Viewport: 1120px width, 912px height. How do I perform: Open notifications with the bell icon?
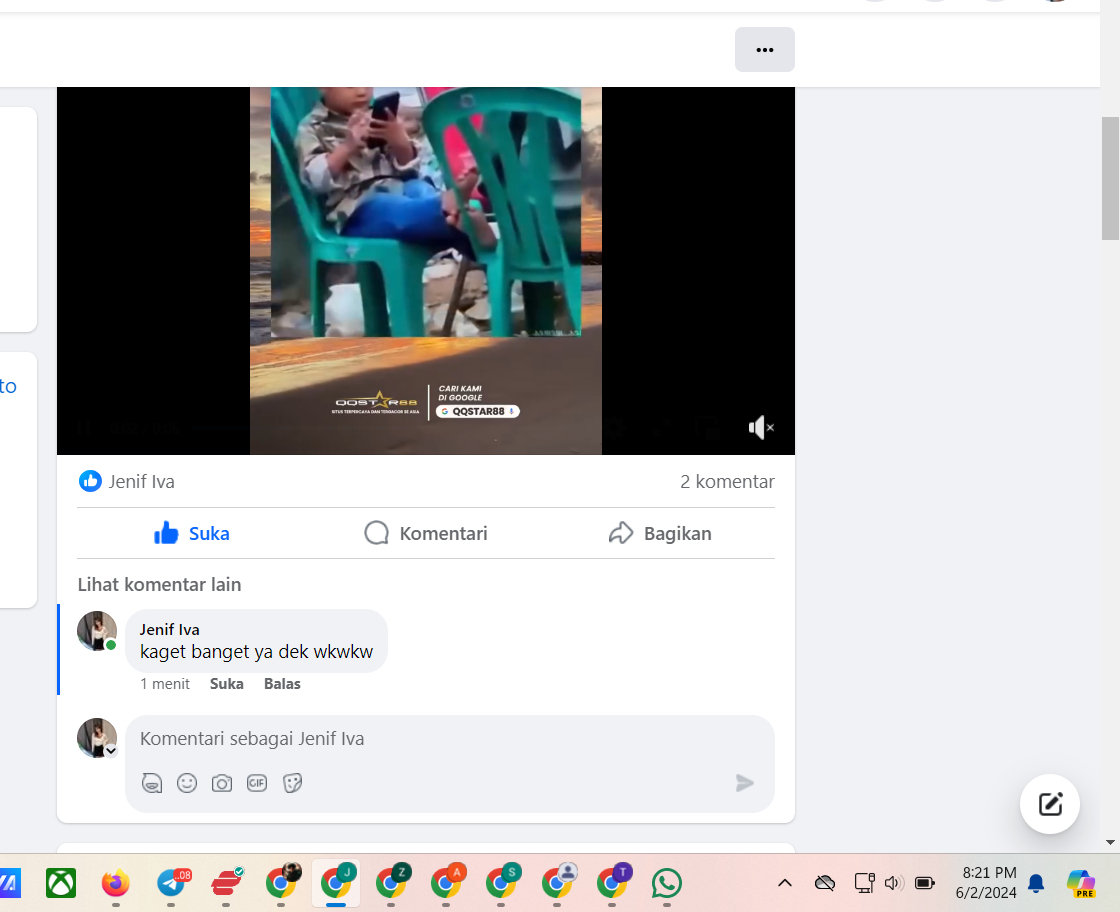pyautogui.click(x=1036, y=884)
